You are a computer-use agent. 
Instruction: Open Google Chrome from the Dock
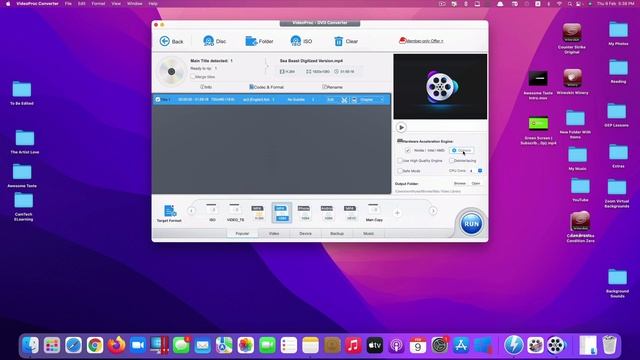[x=95, y=346]
